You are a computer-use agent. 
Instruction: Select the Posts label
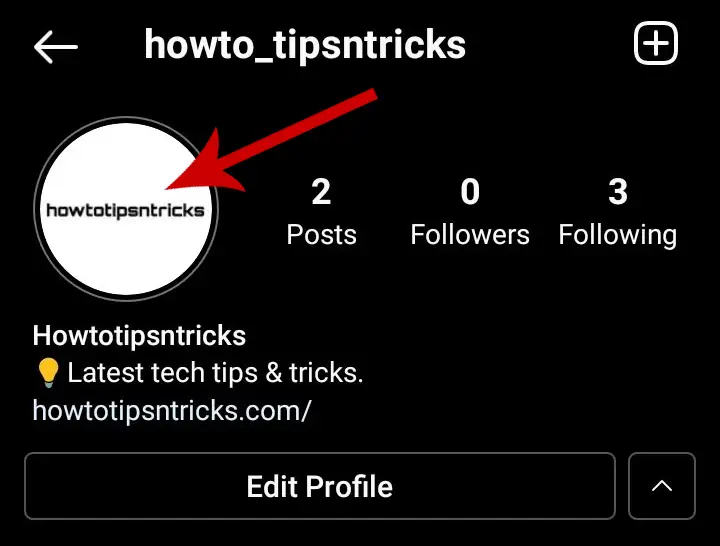[321, 235]
